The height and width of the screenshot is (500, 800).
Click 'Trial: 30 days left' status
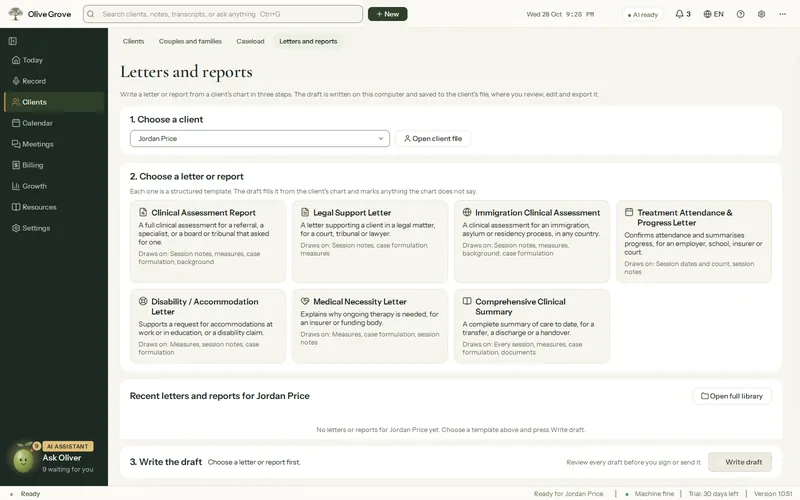coord(713,494)
